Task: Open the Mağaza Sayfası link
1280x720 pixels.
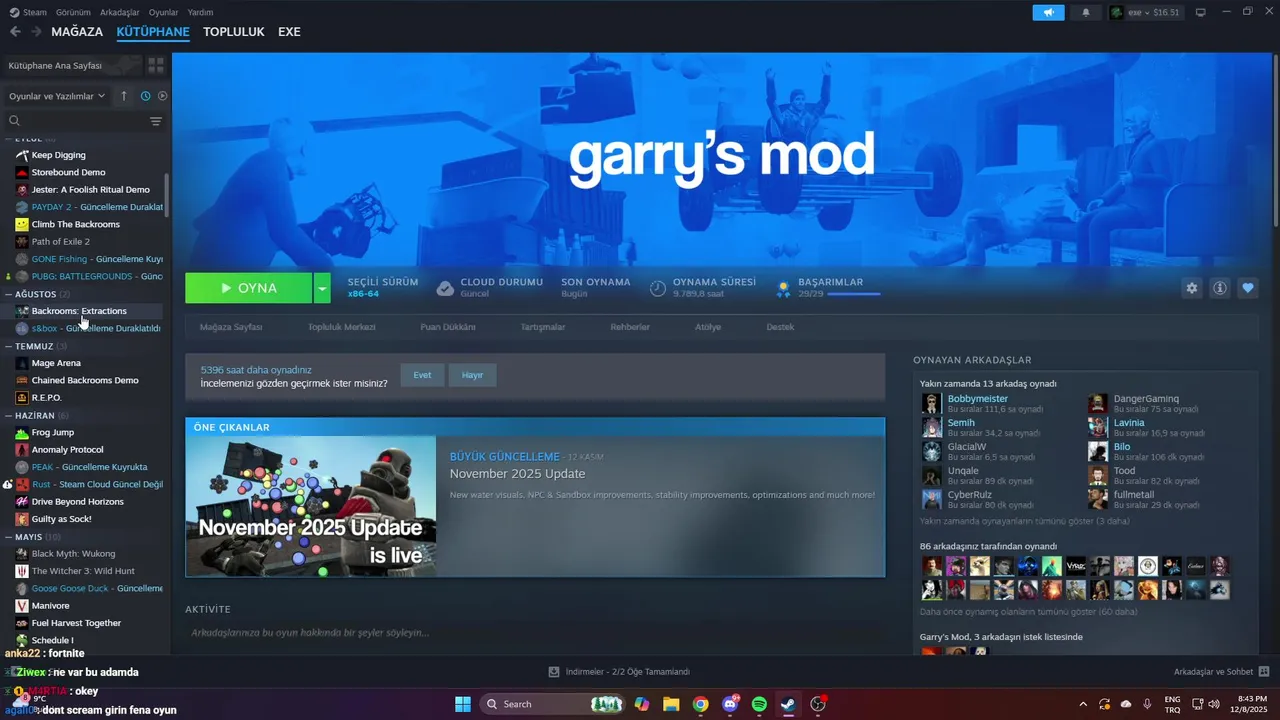Action: pyautogui.click(x=231, y=327)
